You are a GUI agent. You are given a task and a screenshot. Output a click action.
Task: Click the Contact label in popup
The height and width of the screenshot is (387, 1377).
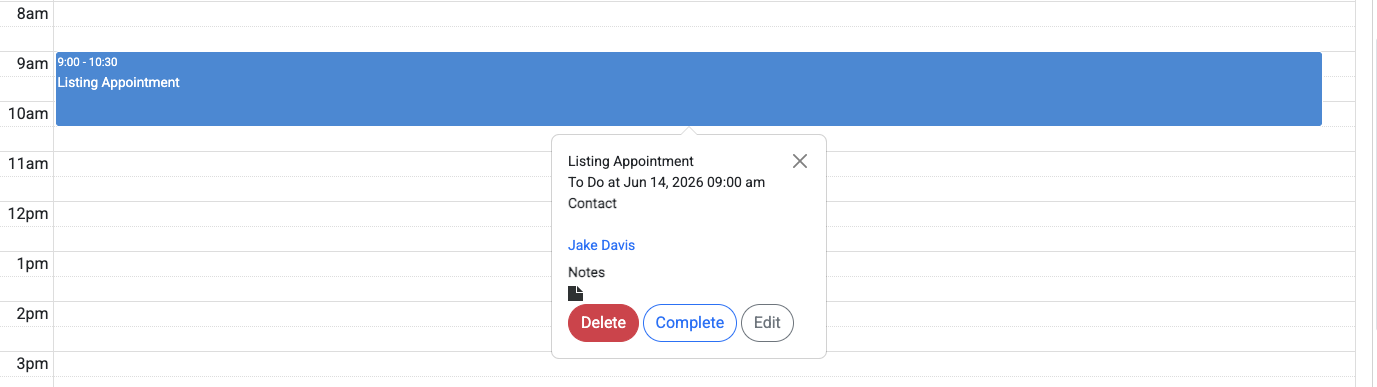[592, 203]
